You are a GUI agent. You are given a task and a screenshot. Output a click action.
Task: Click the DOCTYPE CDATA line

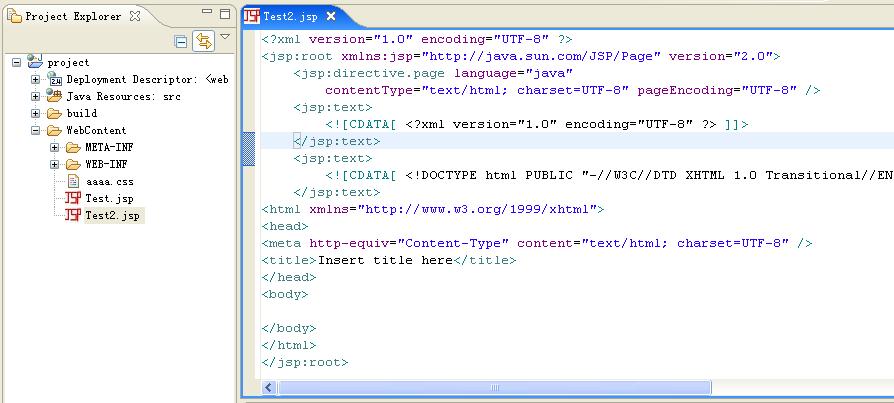609,175
